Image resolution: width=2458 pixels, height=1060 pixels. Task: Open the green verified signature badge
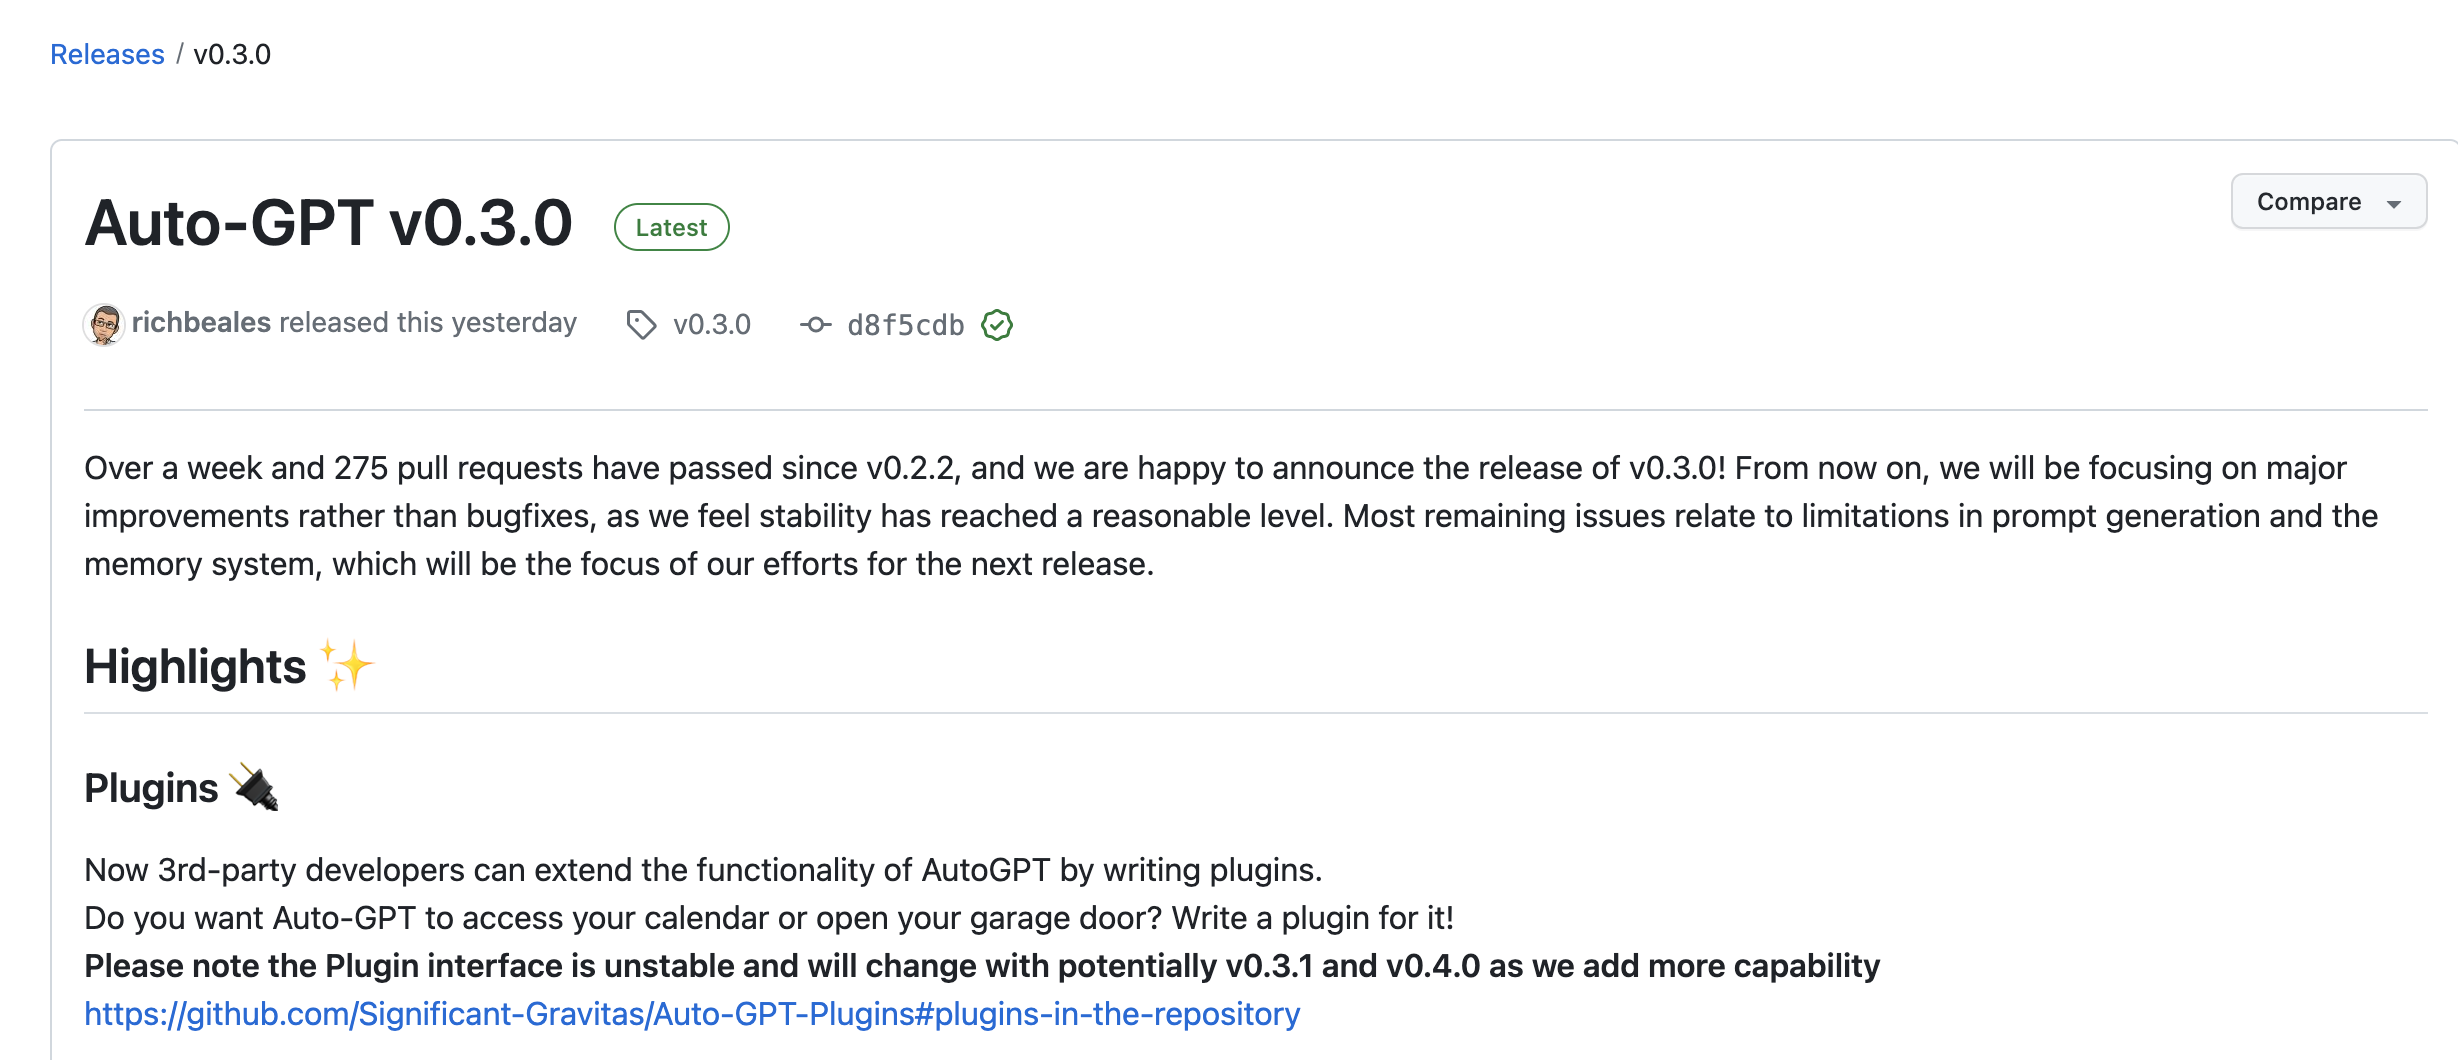pyautogui.click(x=997, y=324)
